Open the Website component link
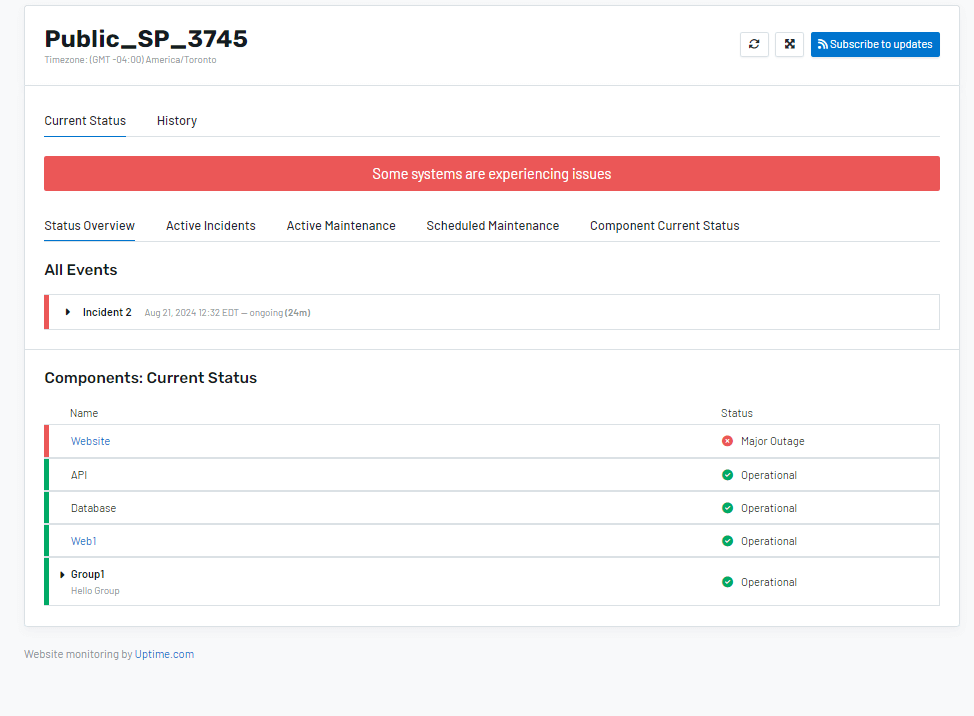This screenshot has width=974, height=716. pyautogui.click(x=90, y=441)
